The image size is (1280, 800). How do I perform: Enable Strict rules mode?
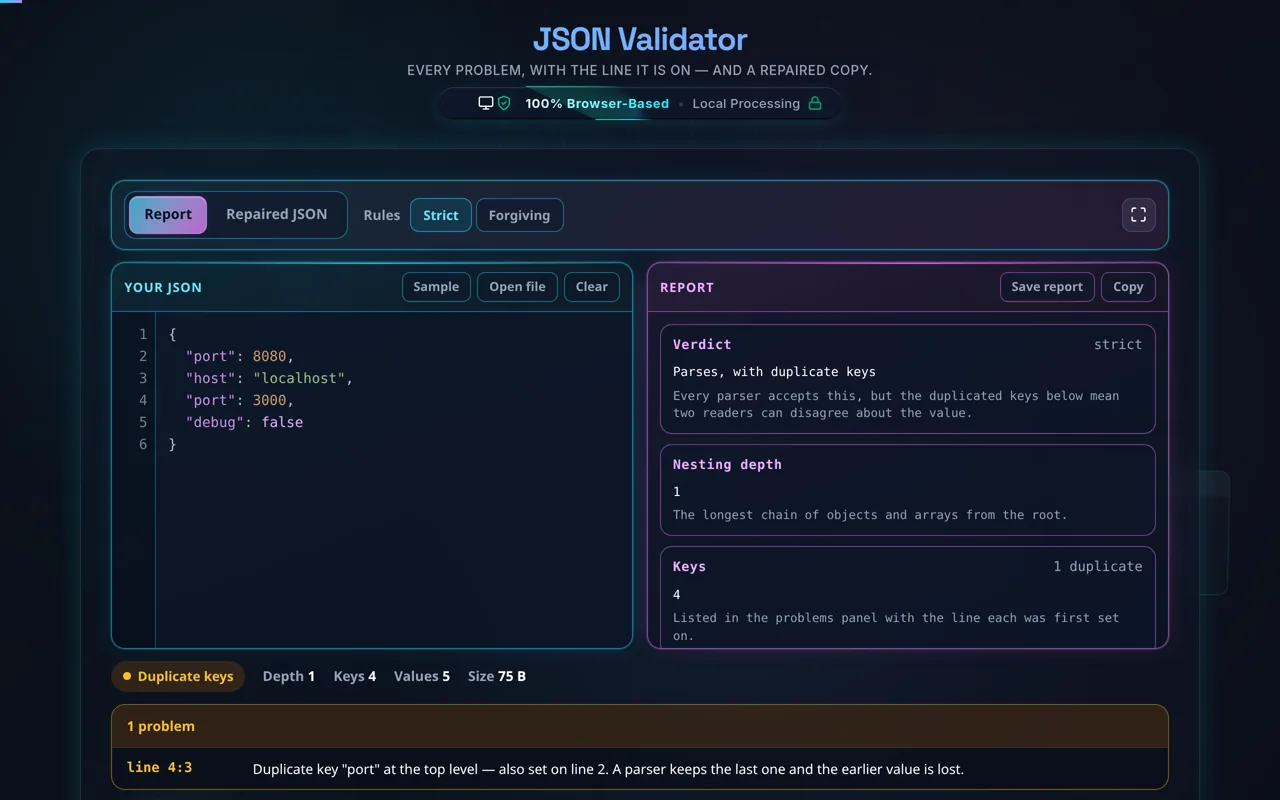coord(441,215)
